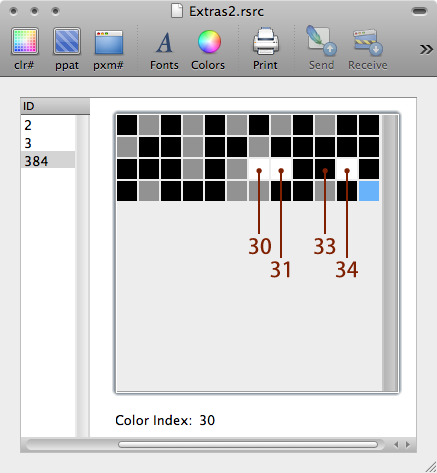
Task: Select the white swatch labeled 34
Action: pos(347,169)
